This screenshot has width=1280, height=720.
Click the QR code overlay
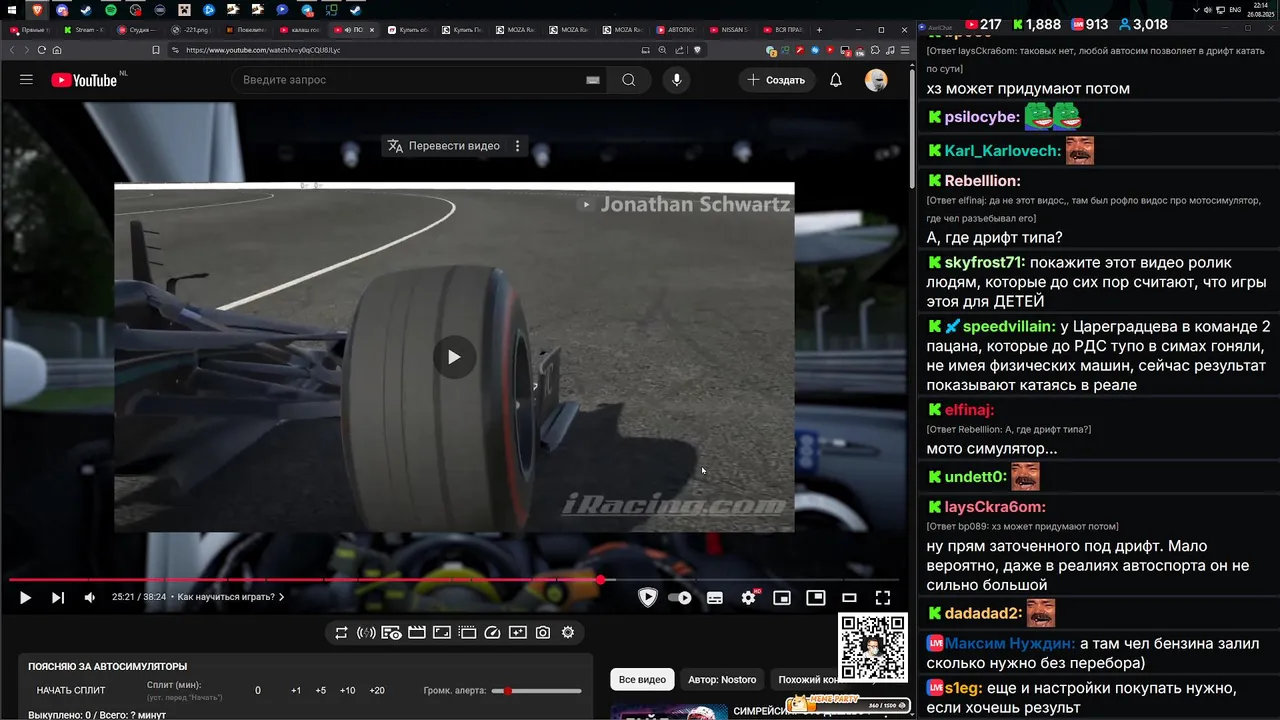point(872,648)
